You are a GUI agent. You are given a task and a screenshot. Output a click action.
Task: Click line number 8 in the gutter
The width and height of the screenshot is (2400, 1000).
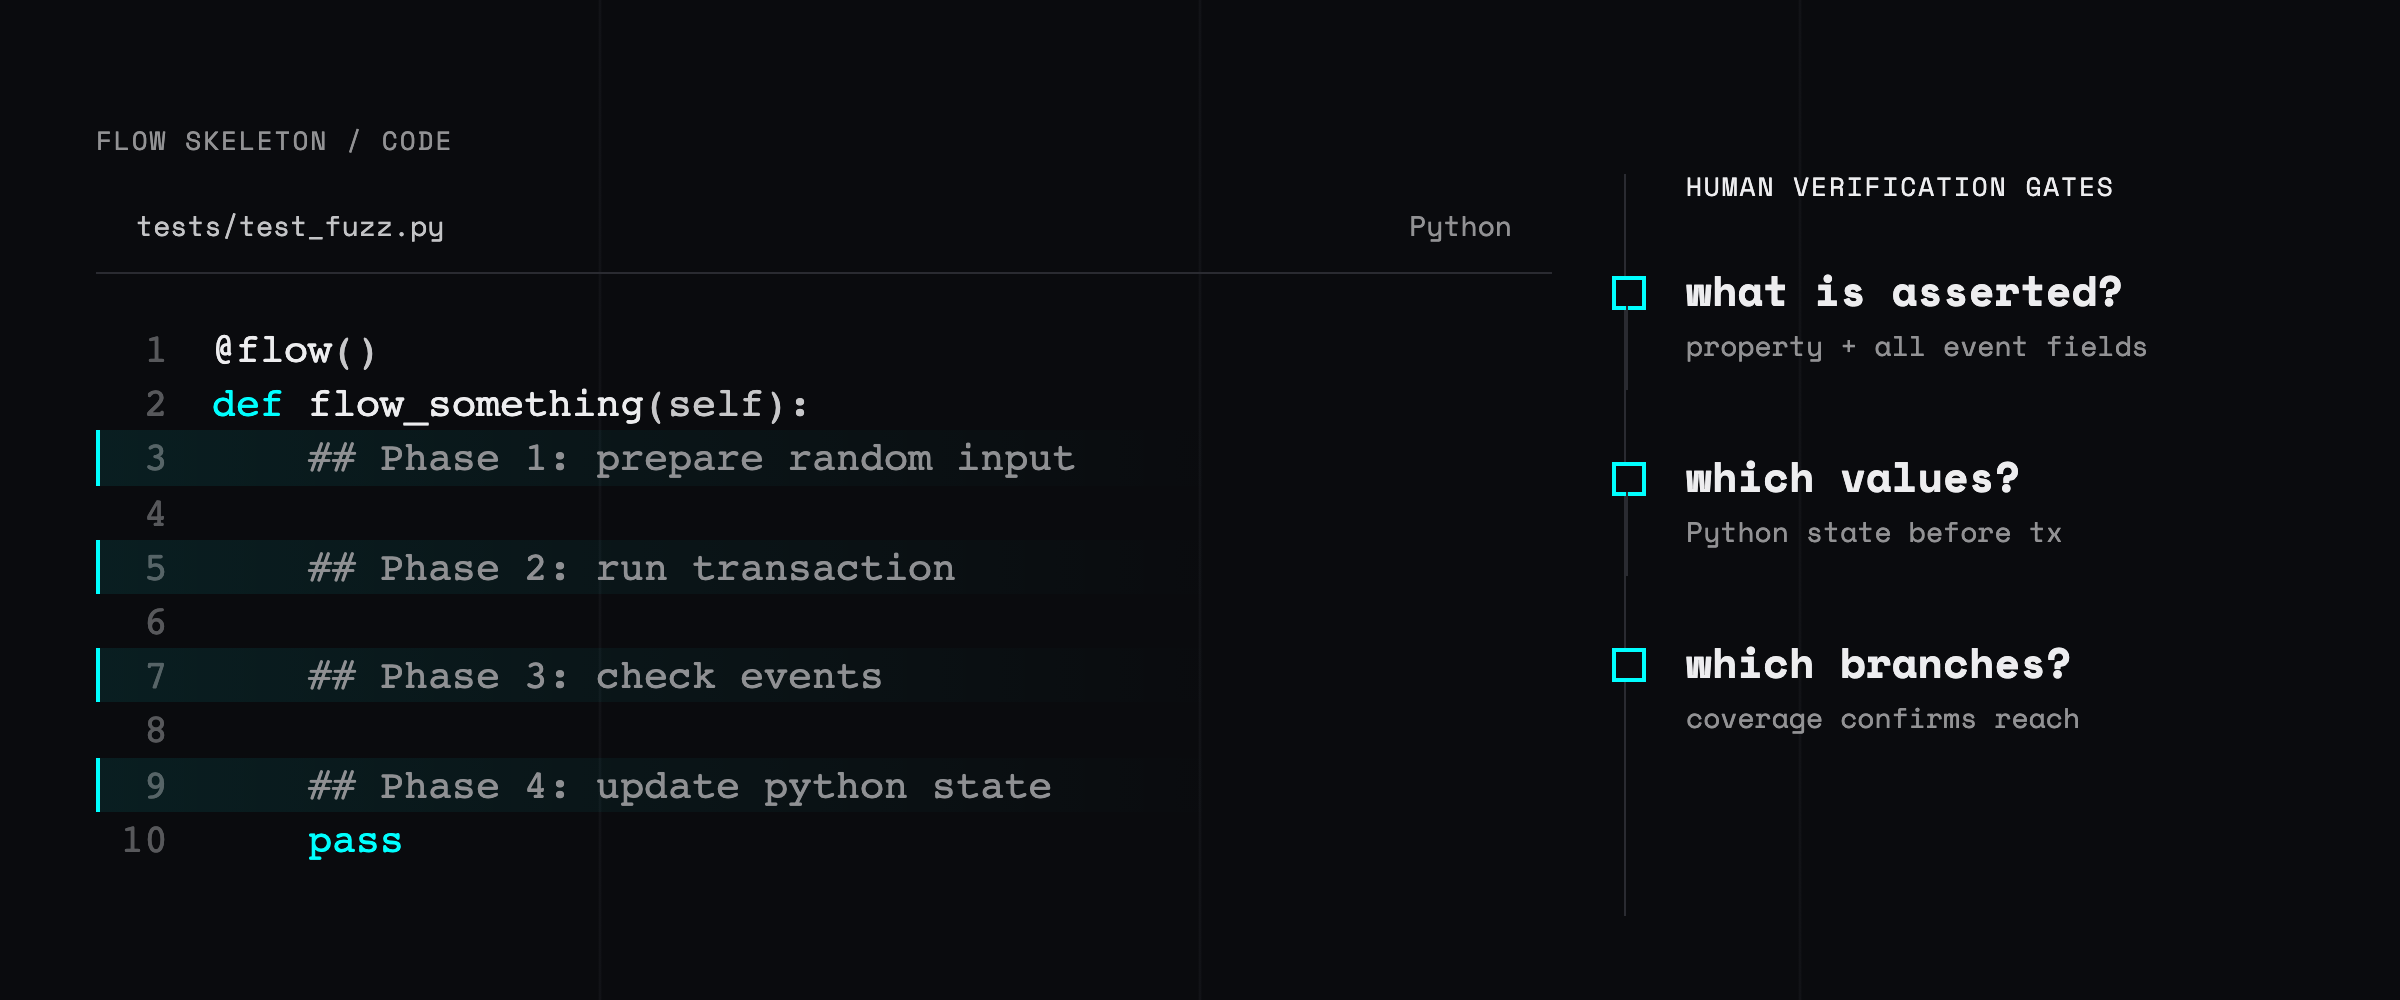pos(156,731)
